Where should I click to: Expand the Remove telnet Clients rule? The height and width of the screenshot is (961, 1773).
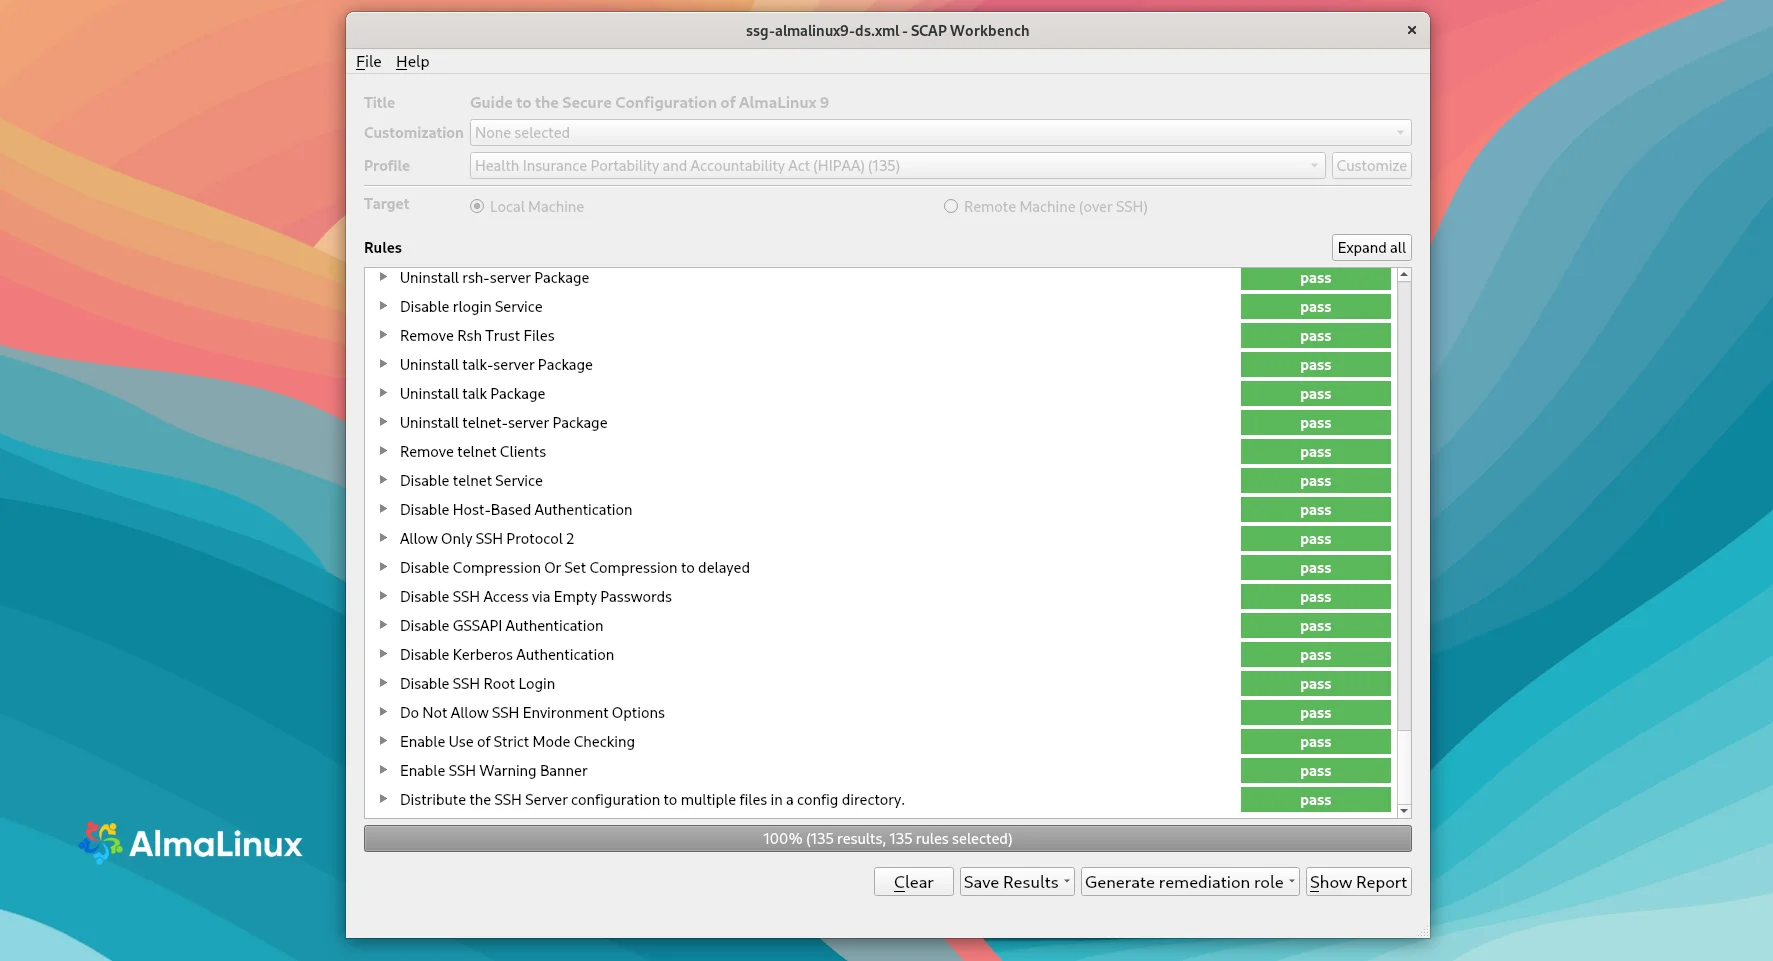click(383, 451)
